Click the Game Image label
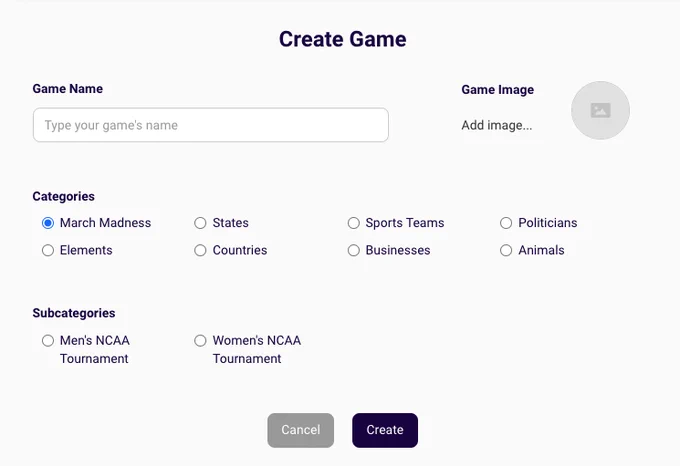 [497, 90]
